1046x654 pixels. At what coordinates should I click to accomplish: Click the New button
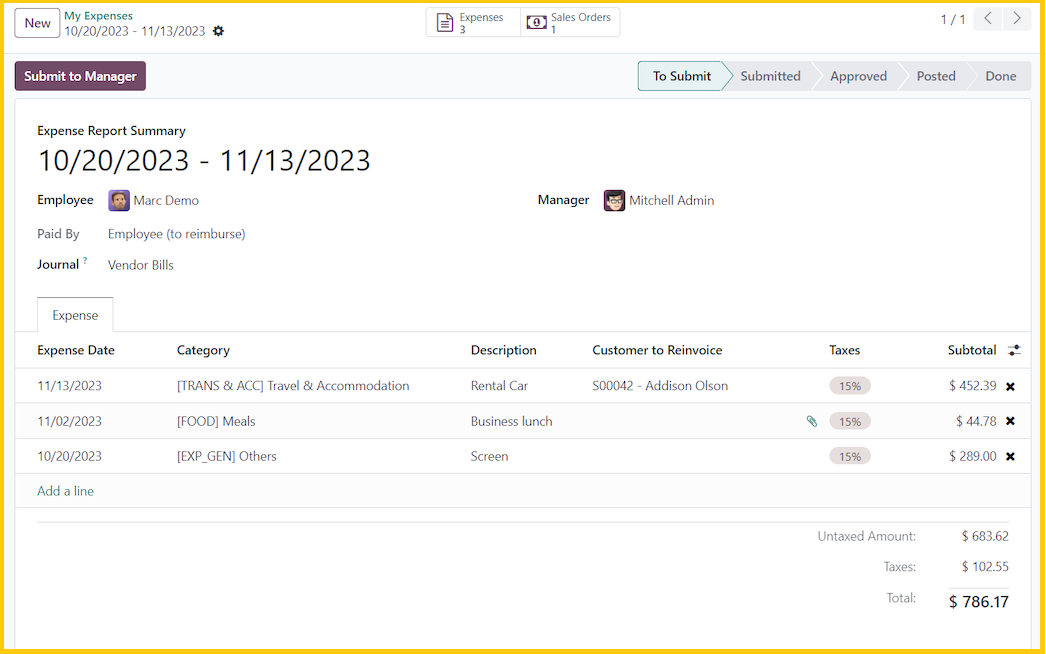(x=37, y=23)
